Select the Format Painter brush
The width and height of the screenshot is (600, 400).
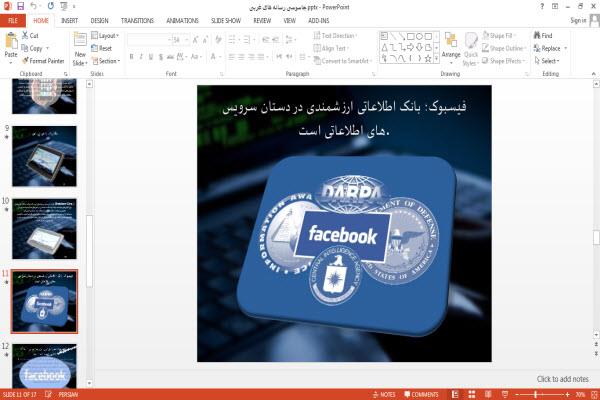[26, 61]
